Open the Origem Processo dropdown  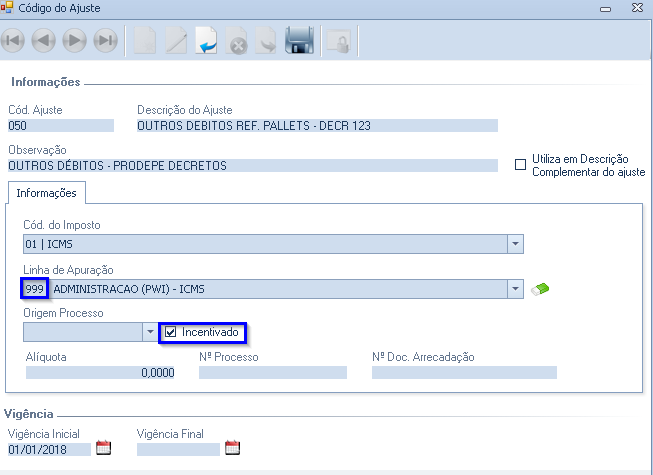click(150, 332)
